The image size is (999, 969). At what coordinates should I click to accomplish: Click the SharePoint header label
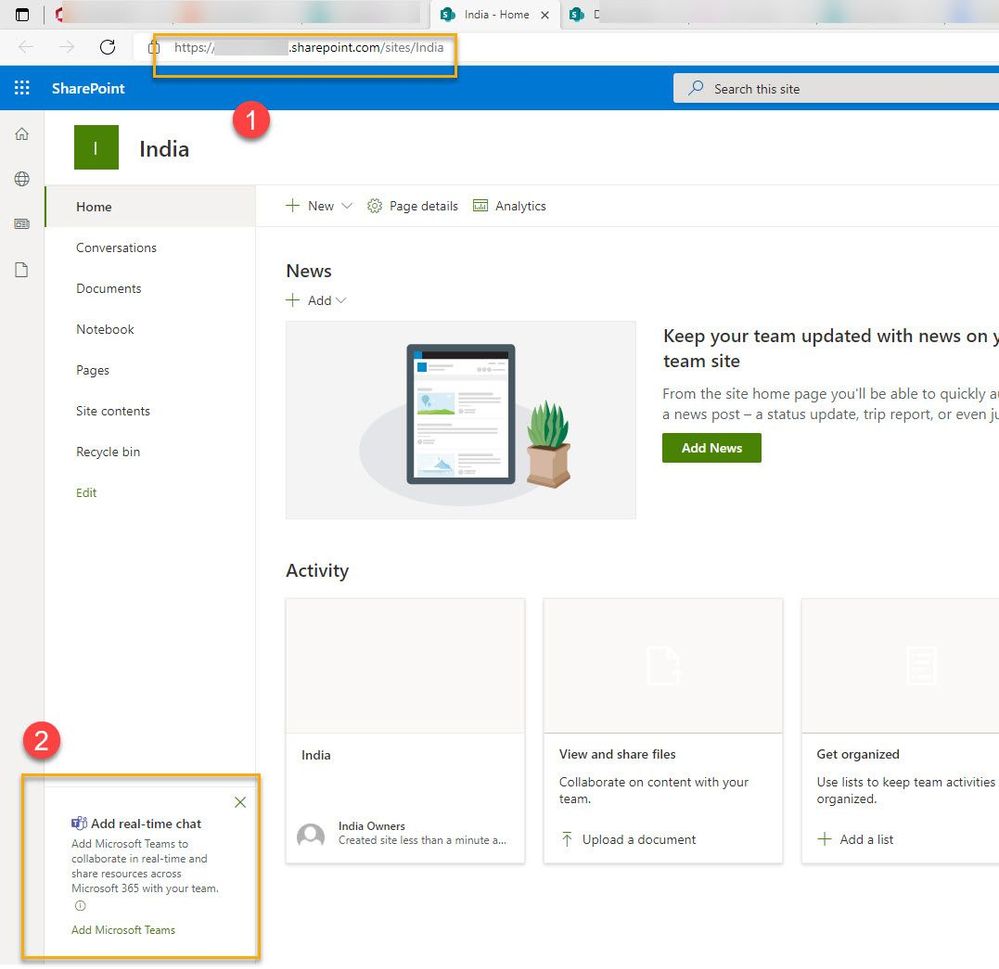click(88, 88)
